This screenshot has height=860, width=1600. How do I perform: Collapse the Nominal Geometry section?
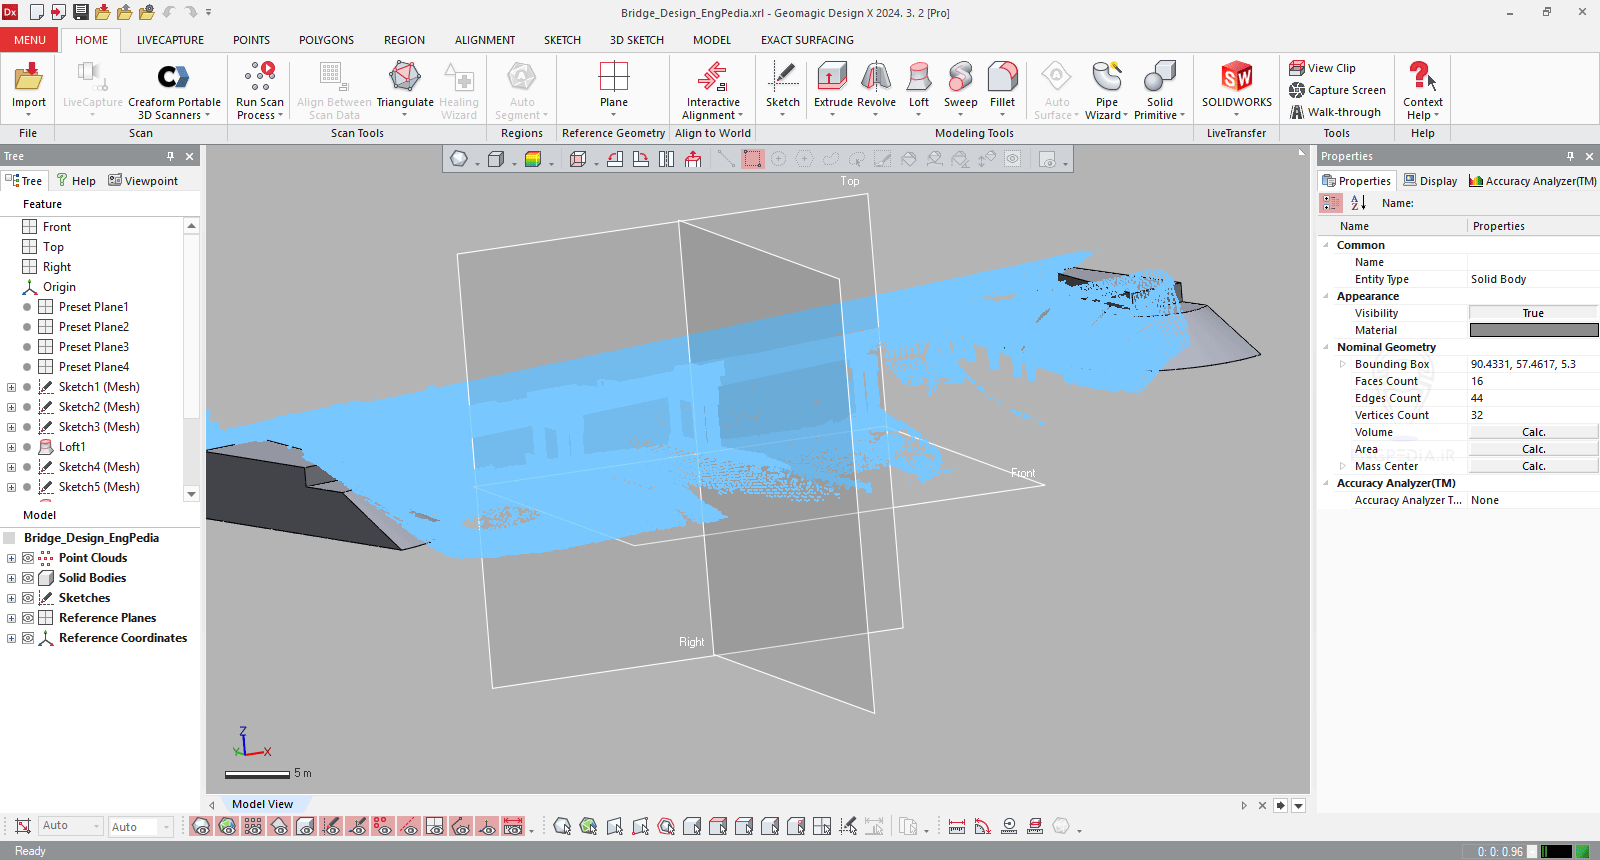[1326, 347]
